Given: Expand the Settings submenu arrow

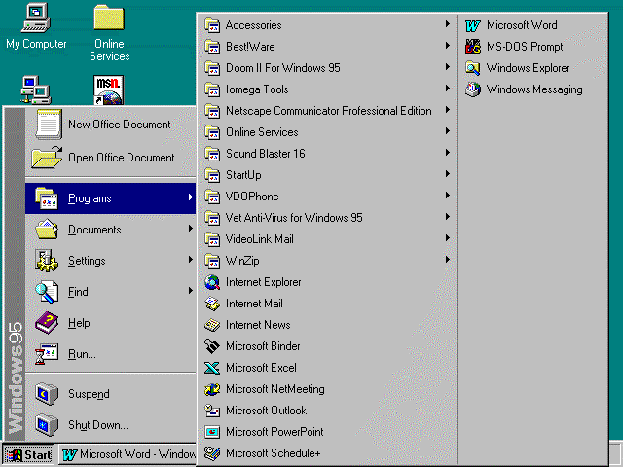Looking at the screenshot, I should point(190,261).
